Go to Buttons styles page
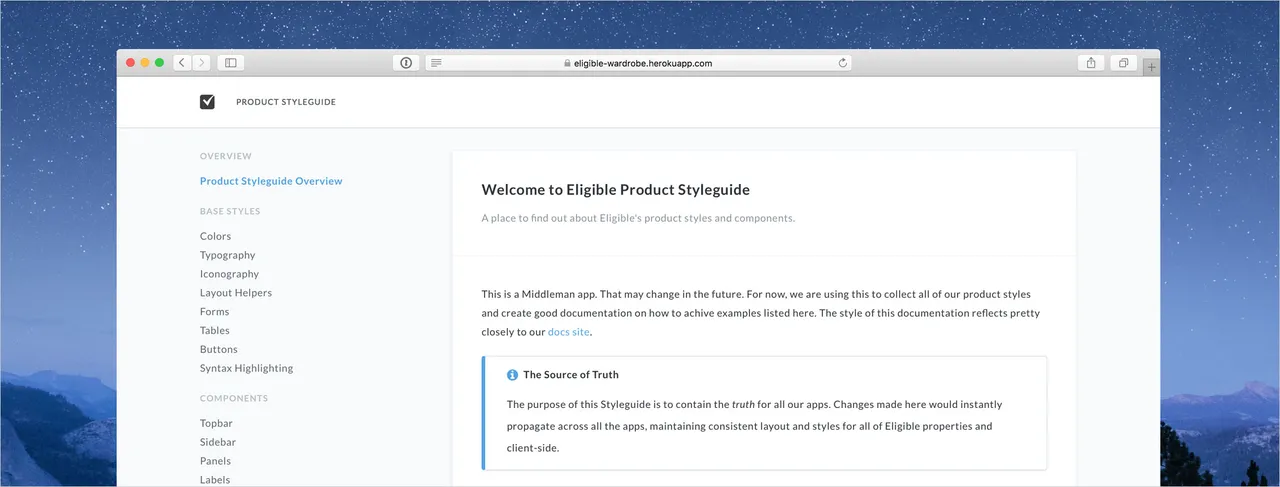Viewport: 1280px width, 487px height. click(x=219, y=349)
